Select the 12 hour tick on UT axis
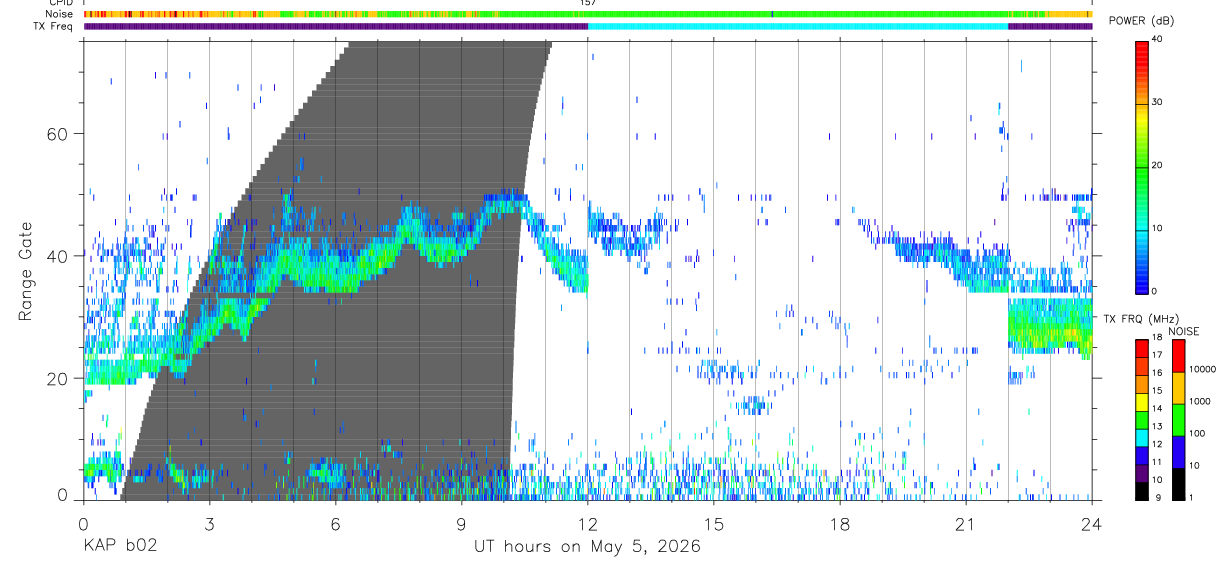 pyautogui.click(x=588, y=522)
